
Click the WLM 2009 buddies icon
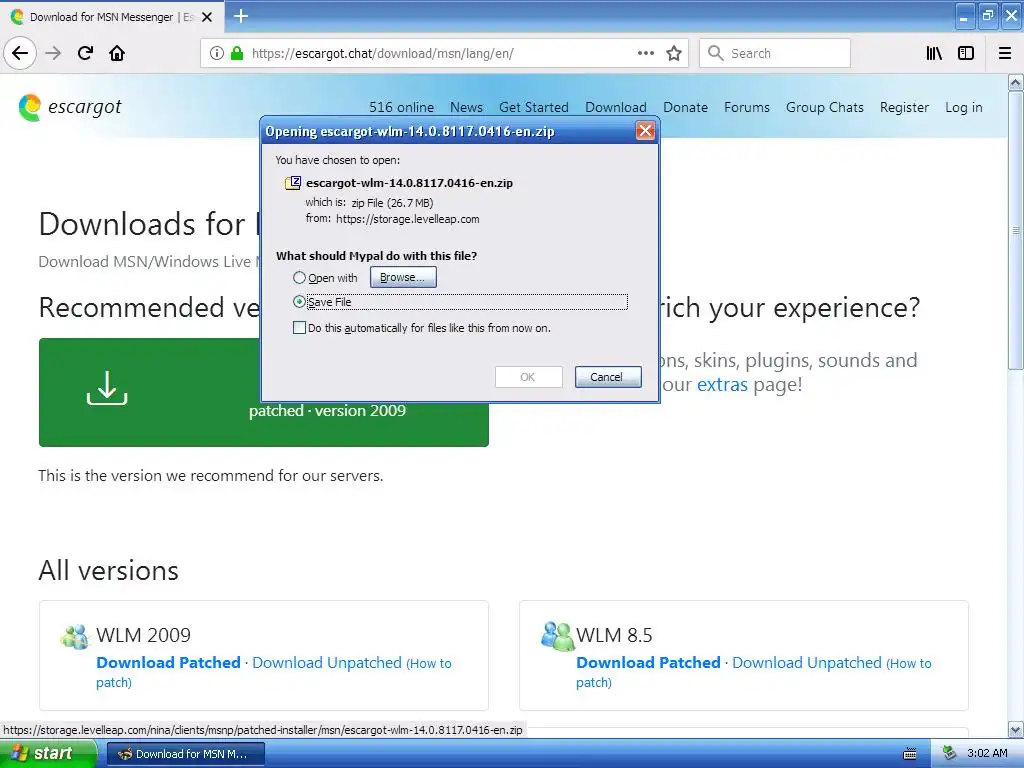coord(74,636)
